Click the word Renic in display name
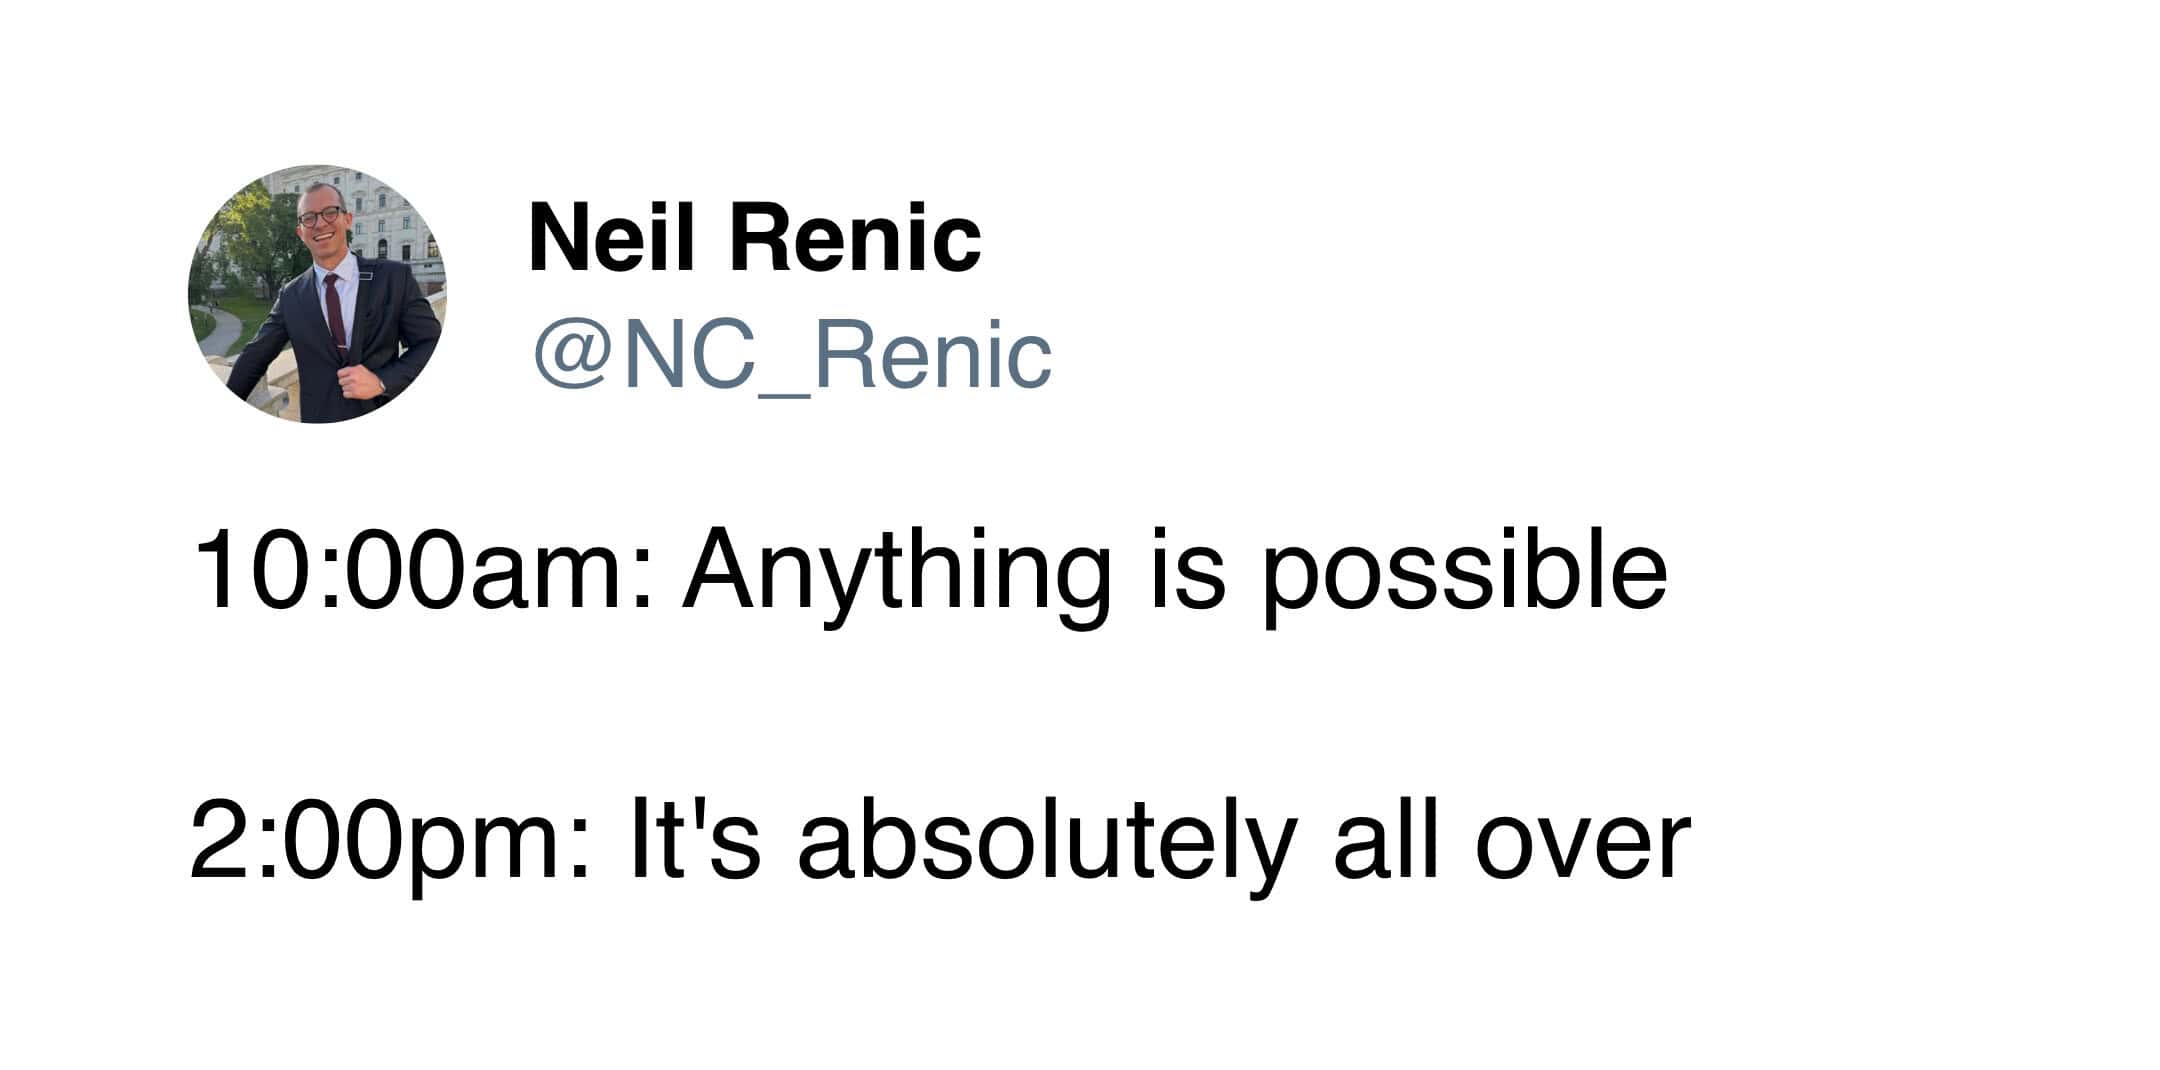The height and width of the screenshot is (1070, 2160). click(x=856, y=238)
